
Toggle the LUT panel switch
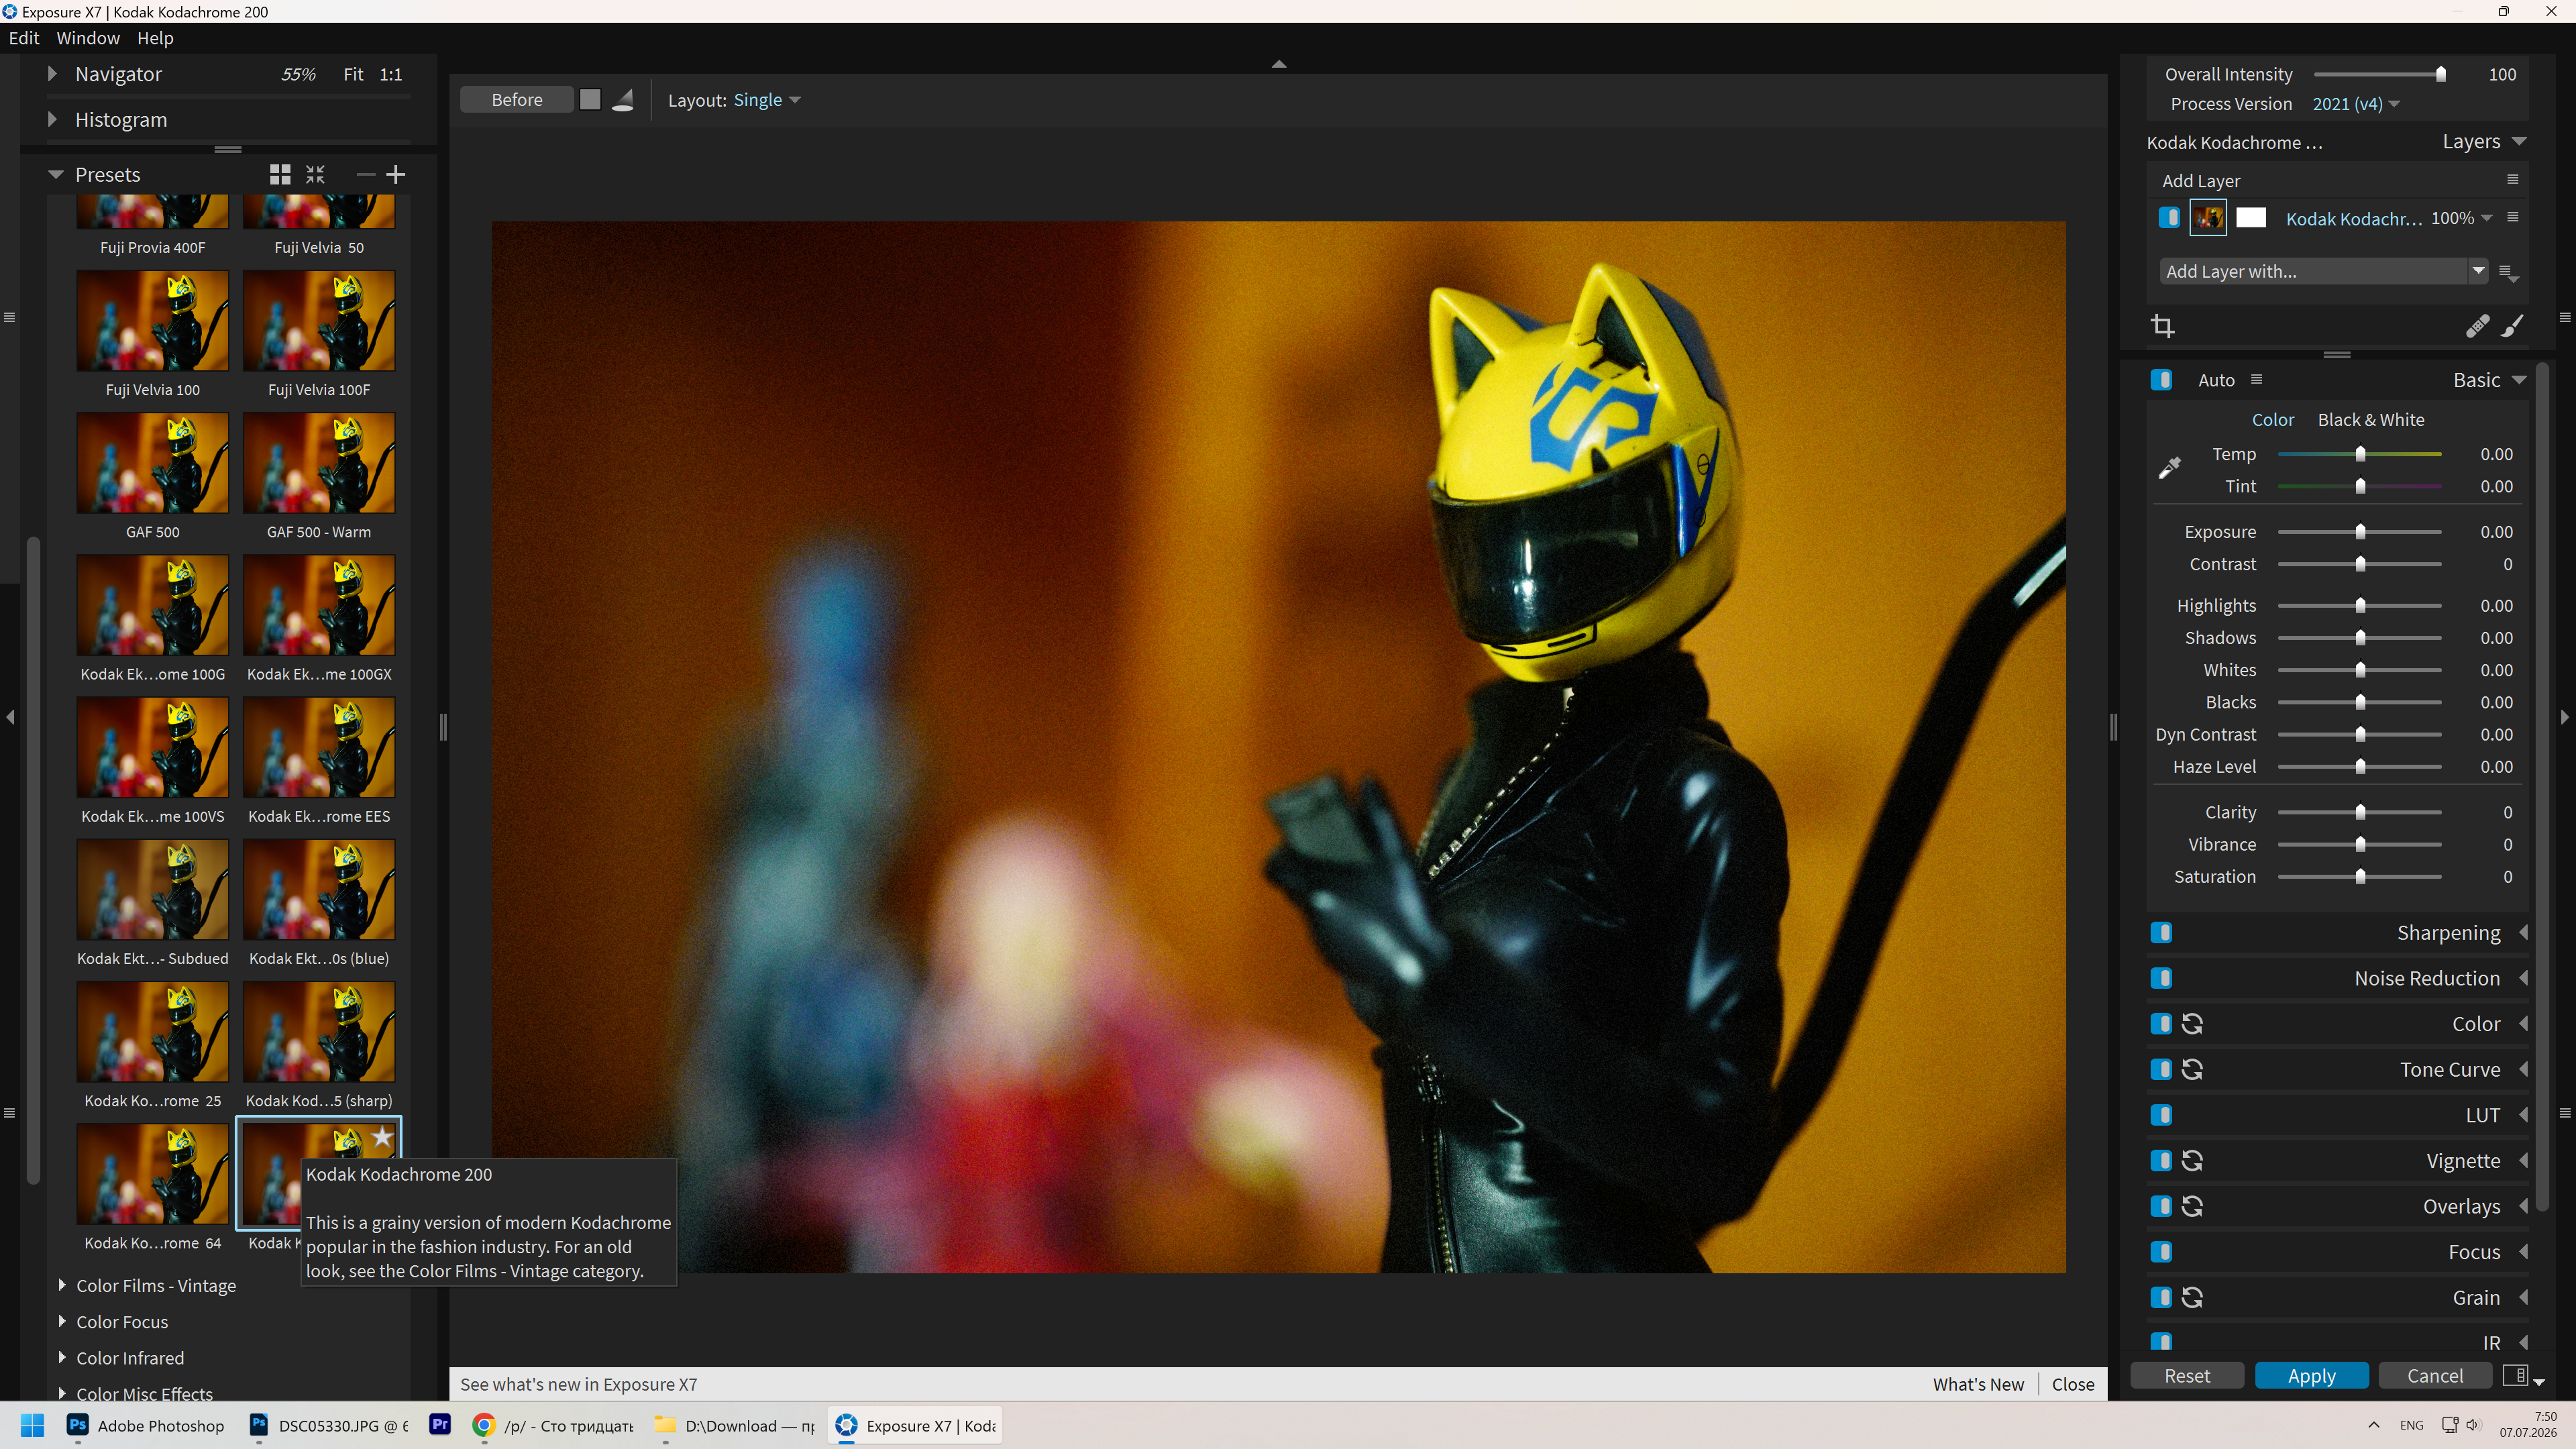2161,1115
